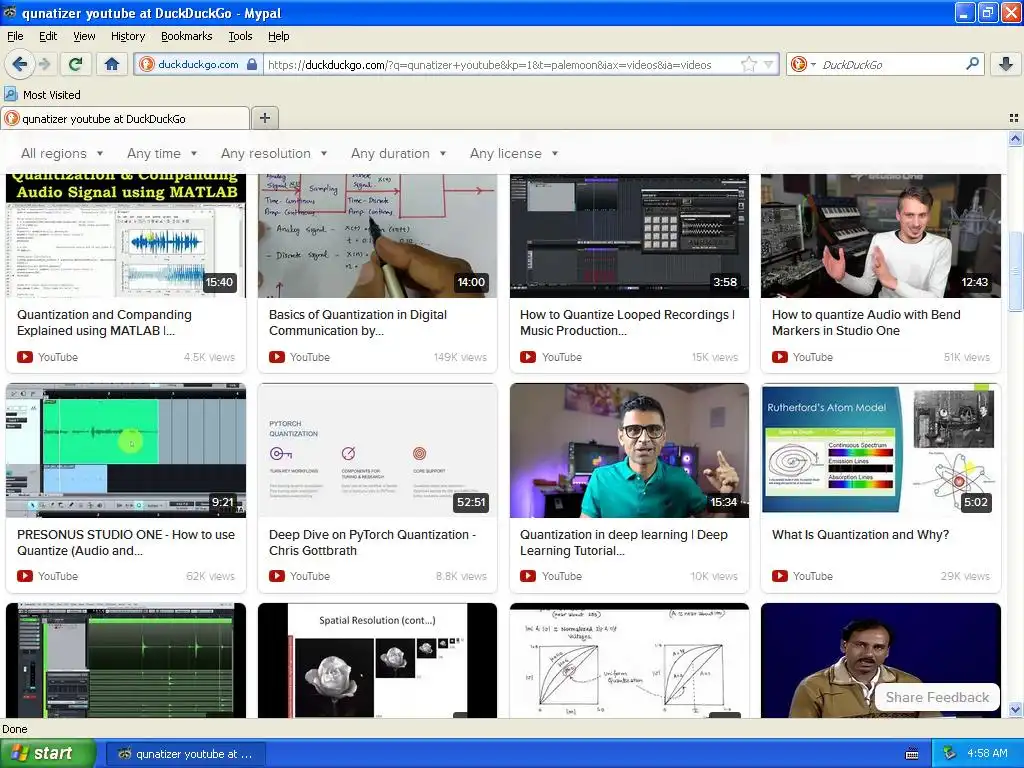Open the View menu
This screenshot has height=768, width=1024.
84,36
